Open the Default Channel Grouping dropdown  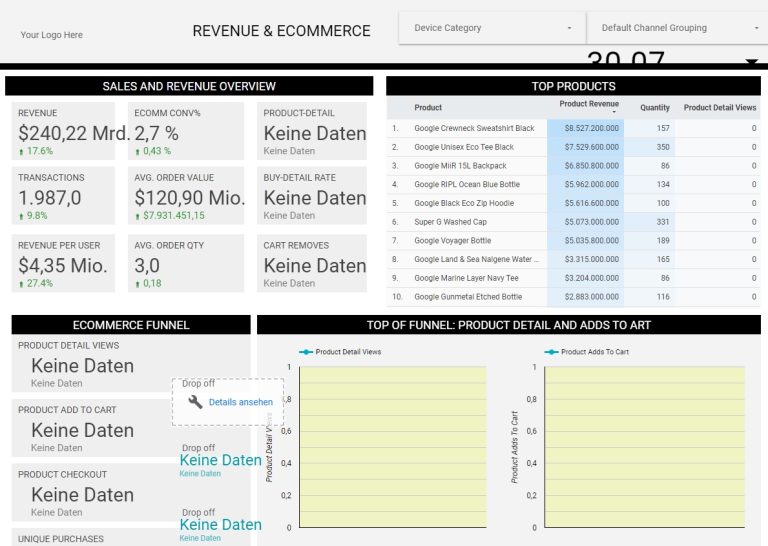point(677,28)
